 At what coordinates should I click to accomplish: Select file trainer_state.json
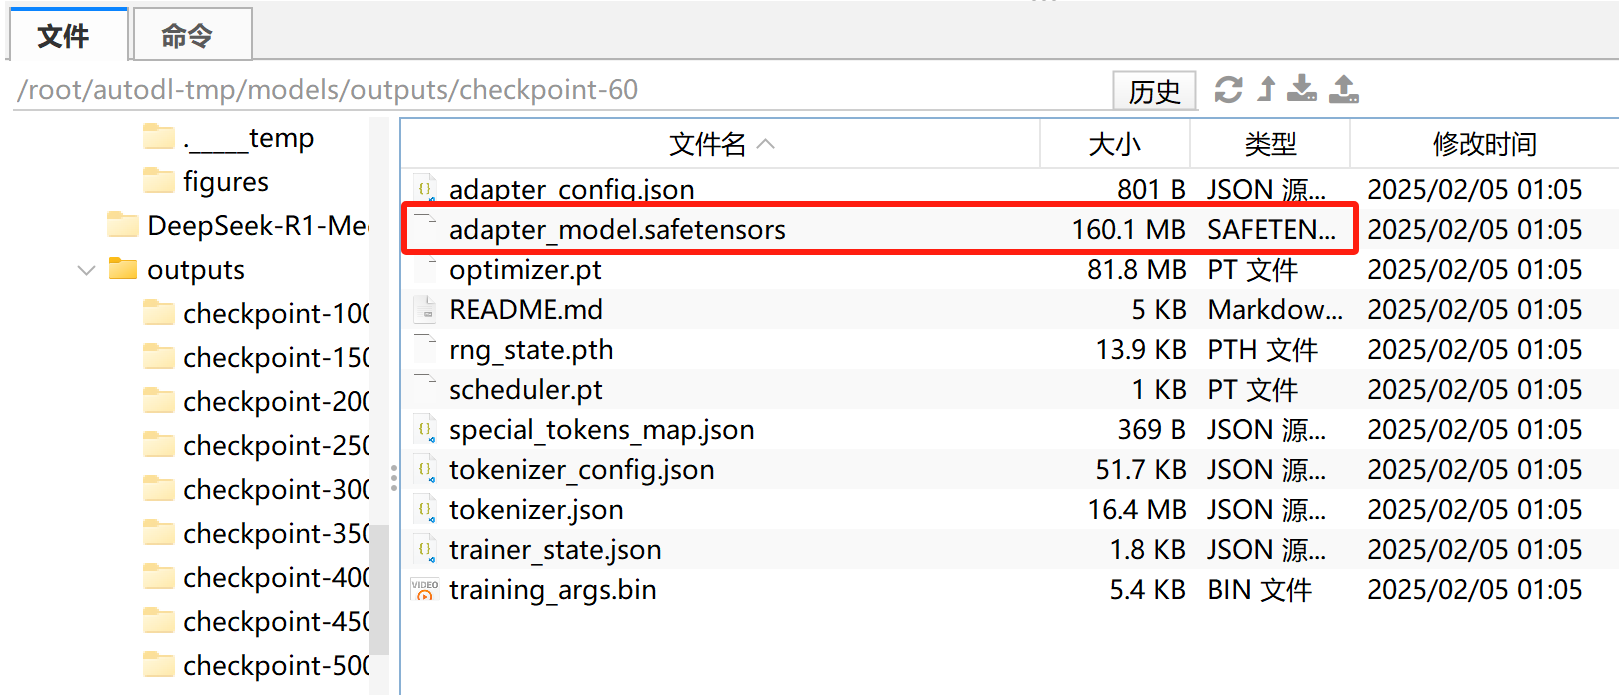pyautogui.click(x=555, y=550)
